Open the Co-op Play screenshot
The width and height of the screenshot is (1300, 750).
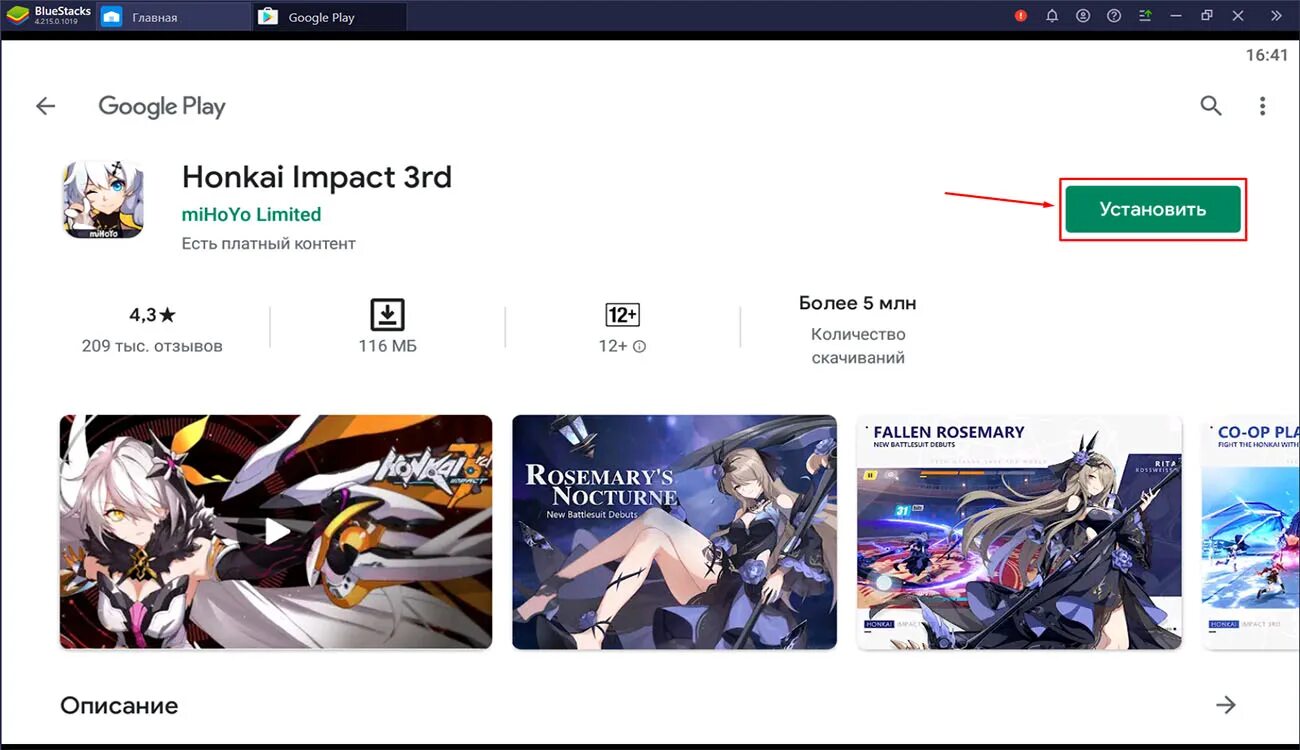click(x=1250, y=532)
